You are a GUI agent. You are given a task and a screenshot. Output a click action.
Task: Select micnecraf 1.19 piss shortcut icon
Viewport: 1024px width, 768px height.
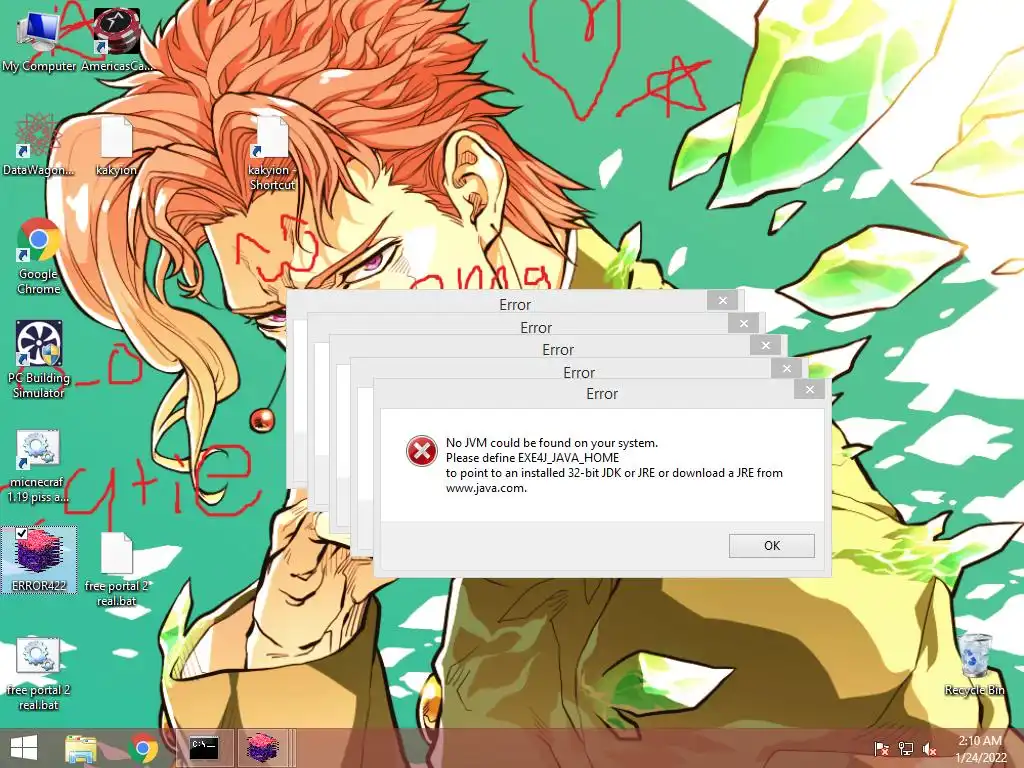[39, 465]
